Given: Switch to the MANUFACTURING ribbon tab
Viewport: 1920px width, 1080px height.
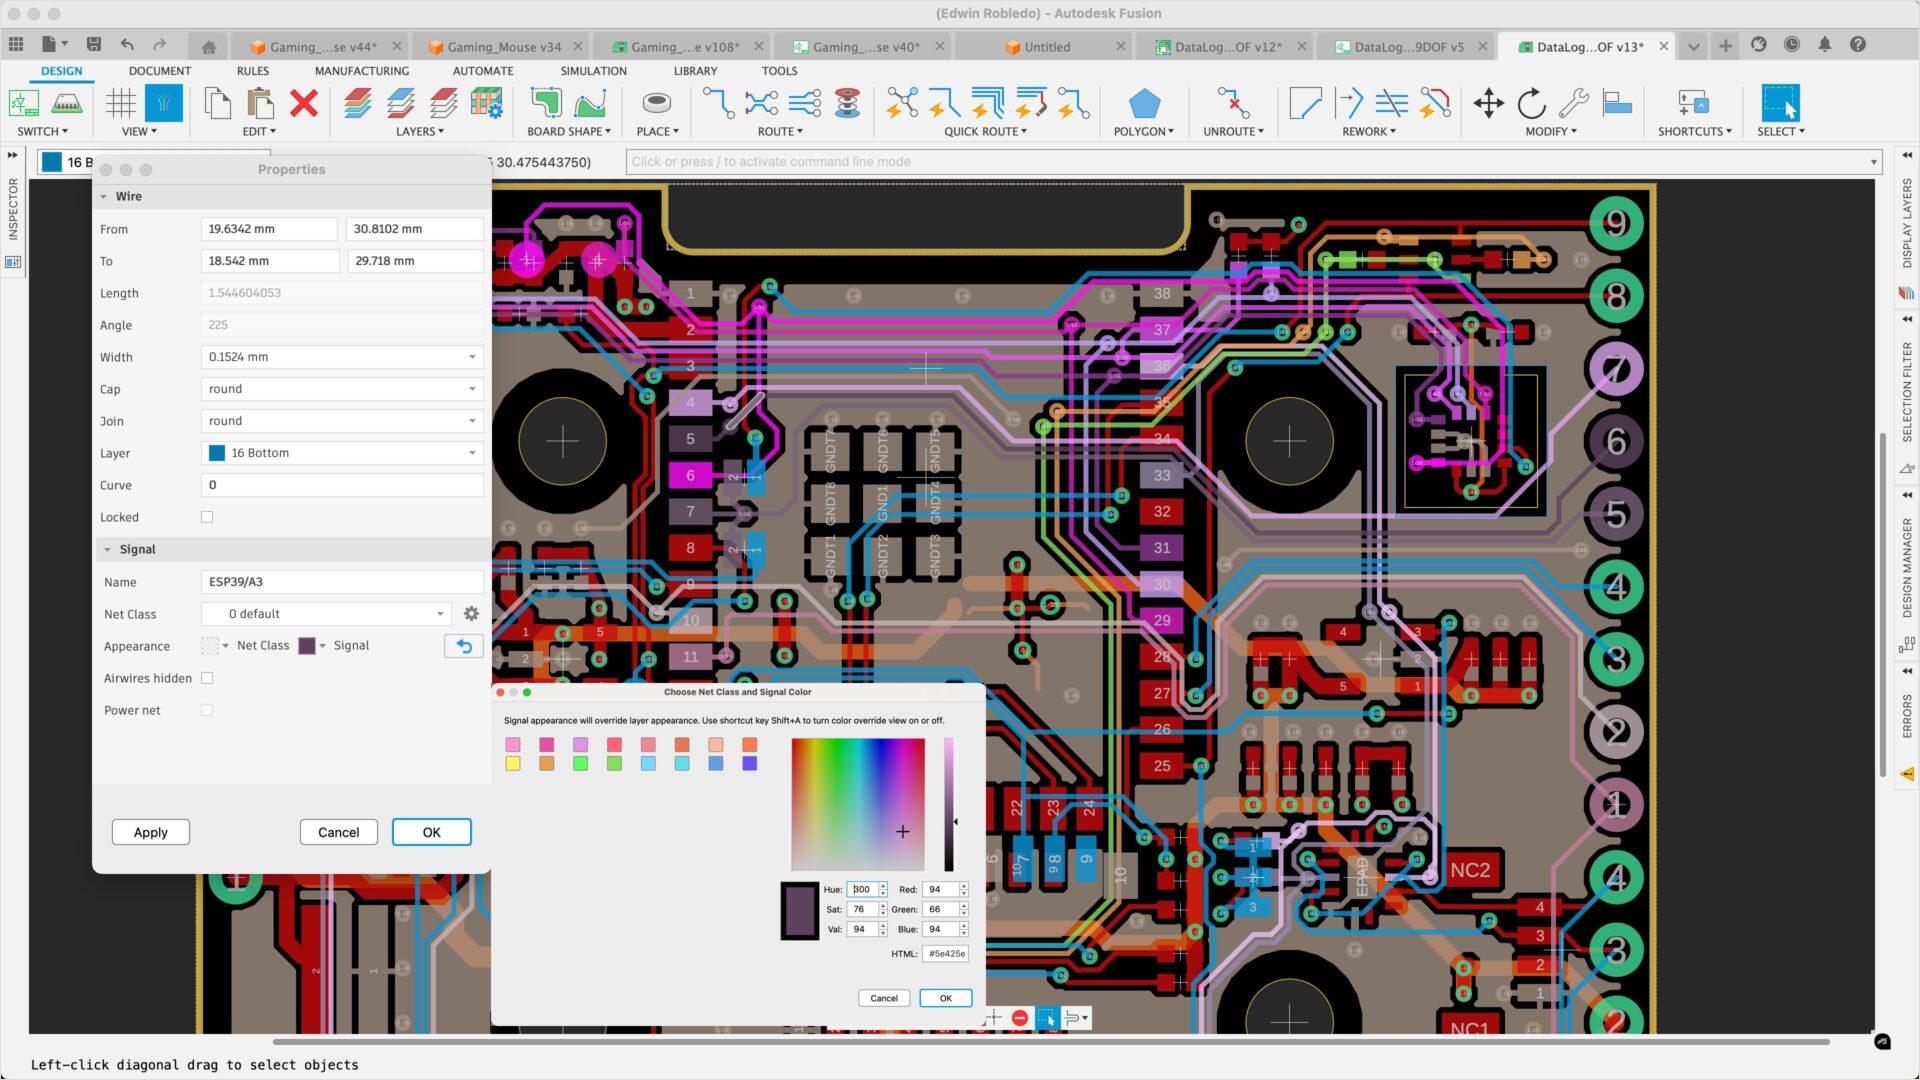Looking at the screenshot, I should tap(362, 71).
